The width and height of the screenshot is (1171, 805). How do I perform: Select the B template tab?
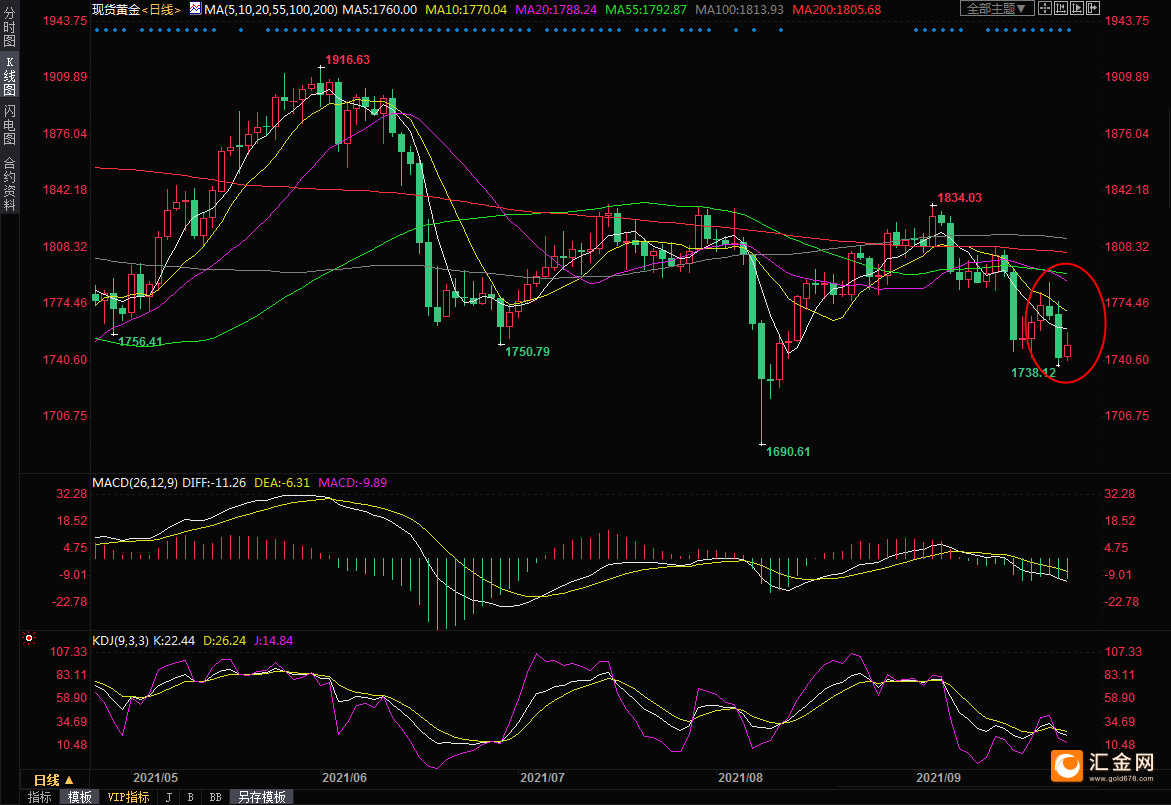click(x=190, y=798)
